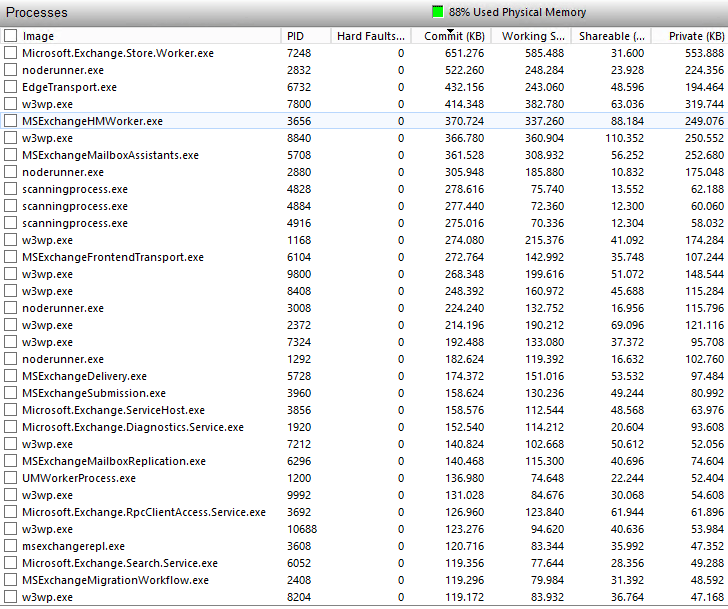Sort by Shareable column header
The width and height of the screenshot is (728, 609).
pos(611,36)
